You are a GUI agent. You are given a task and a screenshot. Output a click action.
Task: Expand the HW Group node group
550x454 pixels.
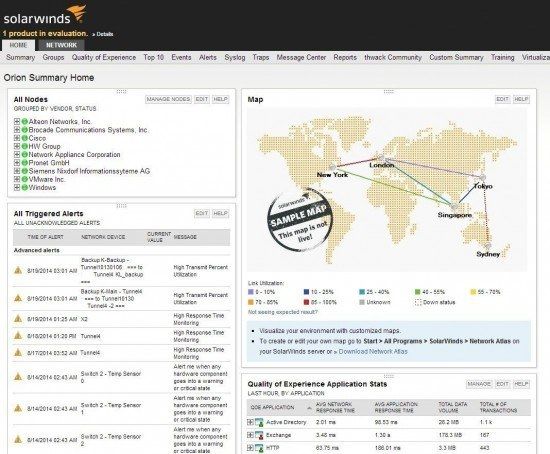(16, 146)
